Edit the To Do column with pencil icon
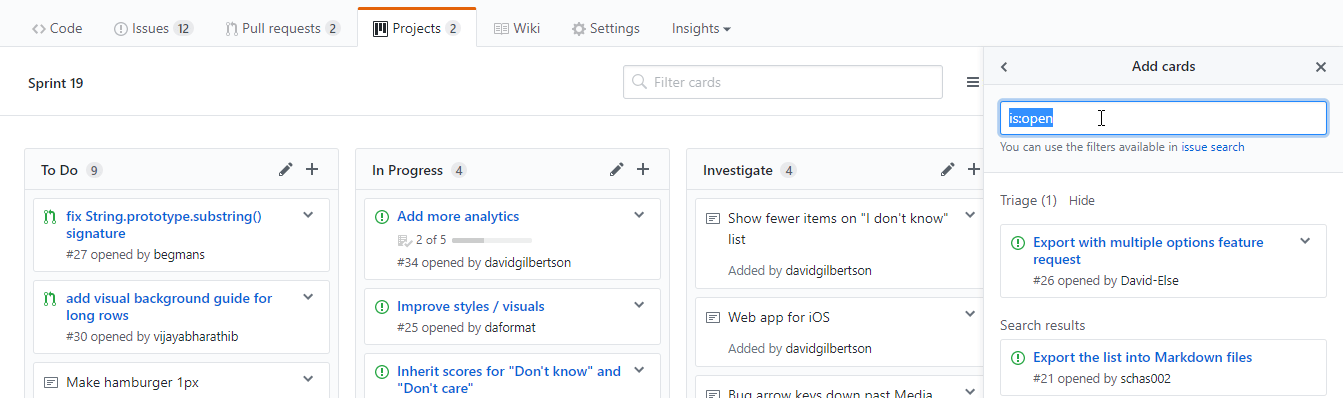This screenshot has height=398, width=1343. click(286, 170)
